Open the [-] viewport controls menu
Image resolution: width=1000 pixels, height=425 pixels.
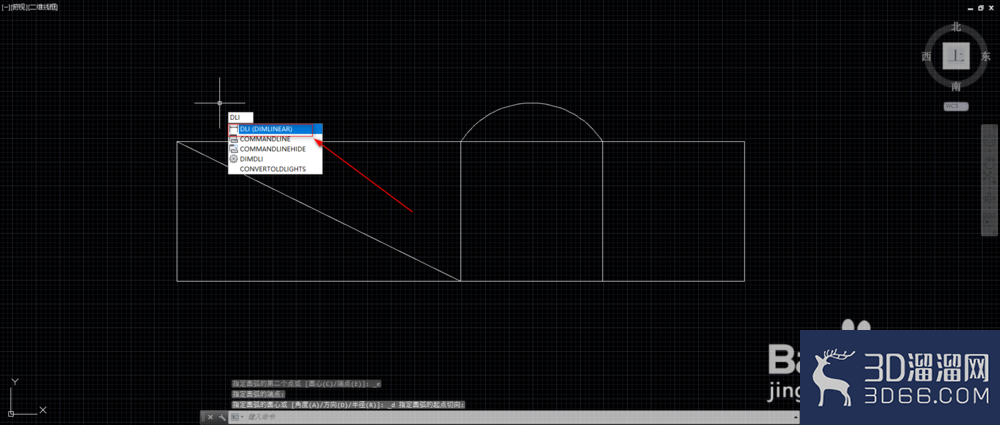6,7
